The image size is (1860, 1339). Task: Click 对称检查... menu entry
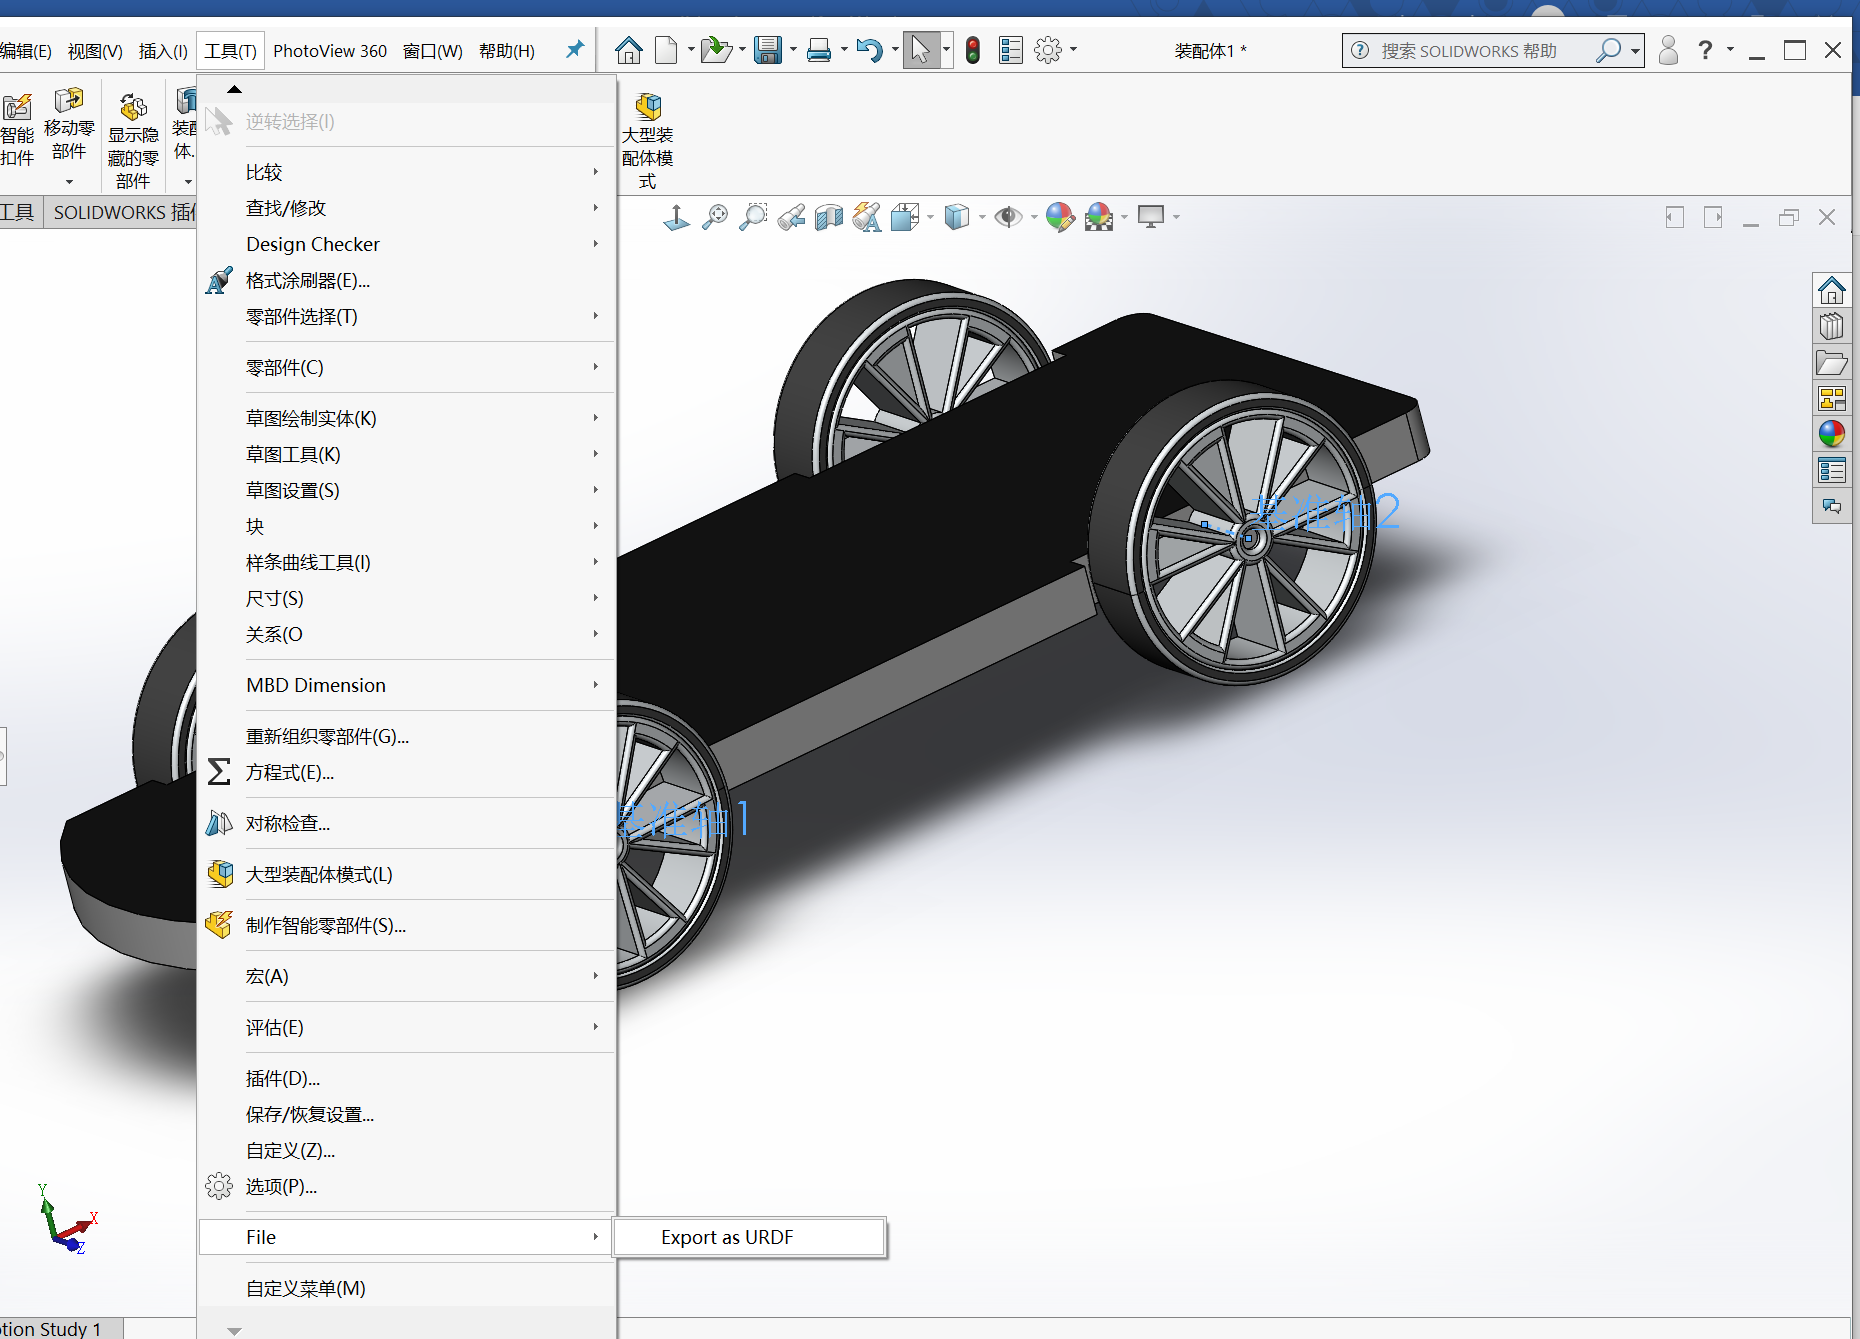click(x=406, y=823)
